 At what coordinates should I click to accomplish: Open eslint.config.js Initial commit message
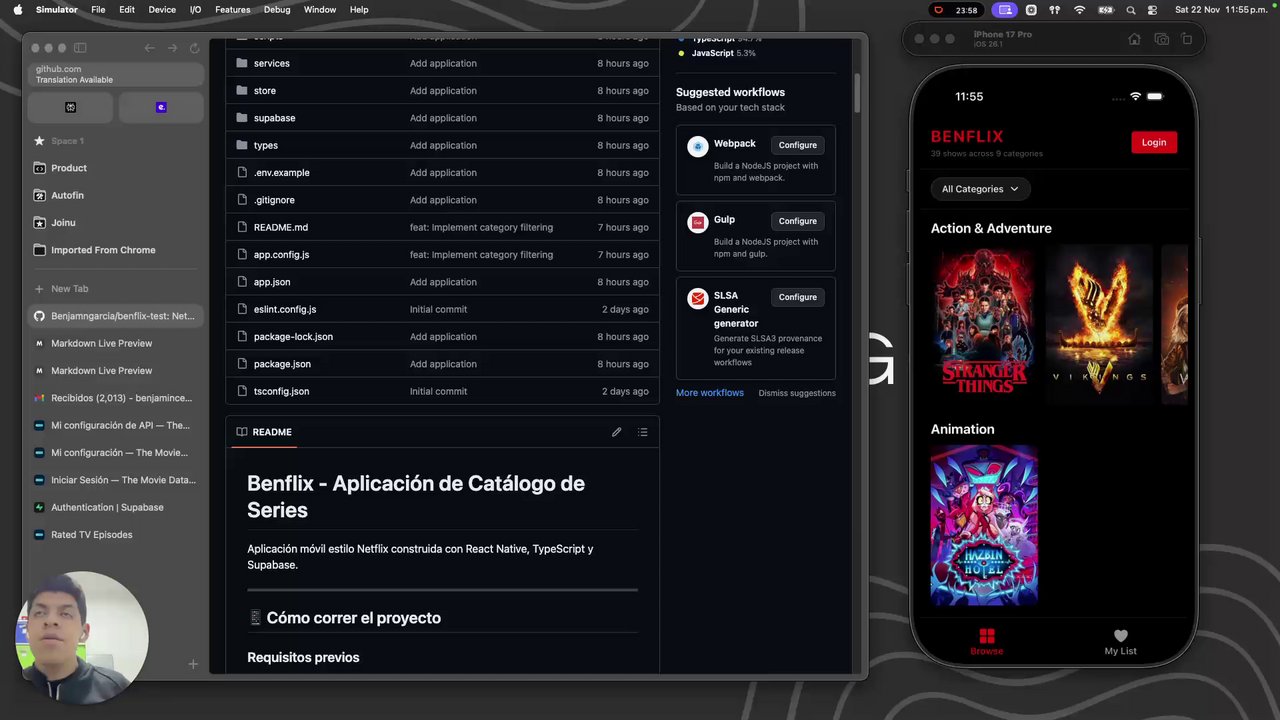click(x=438, y=309)
